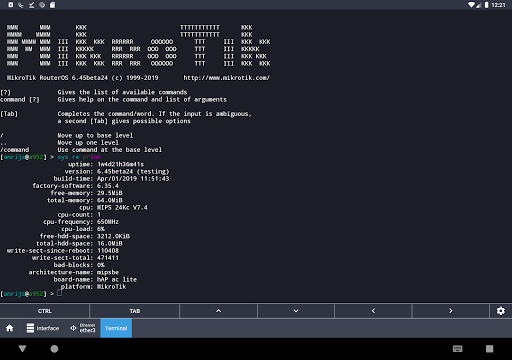512x360 pixels.
Task: Tap the down arrow key button
Action: tap(296, 311)
